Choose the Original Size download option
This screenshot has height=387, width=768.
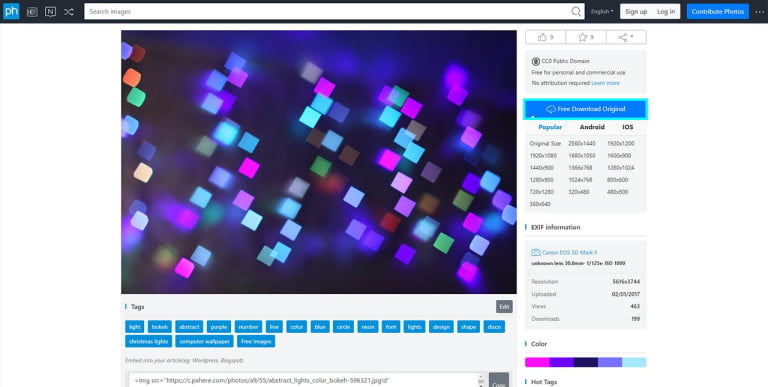pyautogui.click(x=545, y=144)
